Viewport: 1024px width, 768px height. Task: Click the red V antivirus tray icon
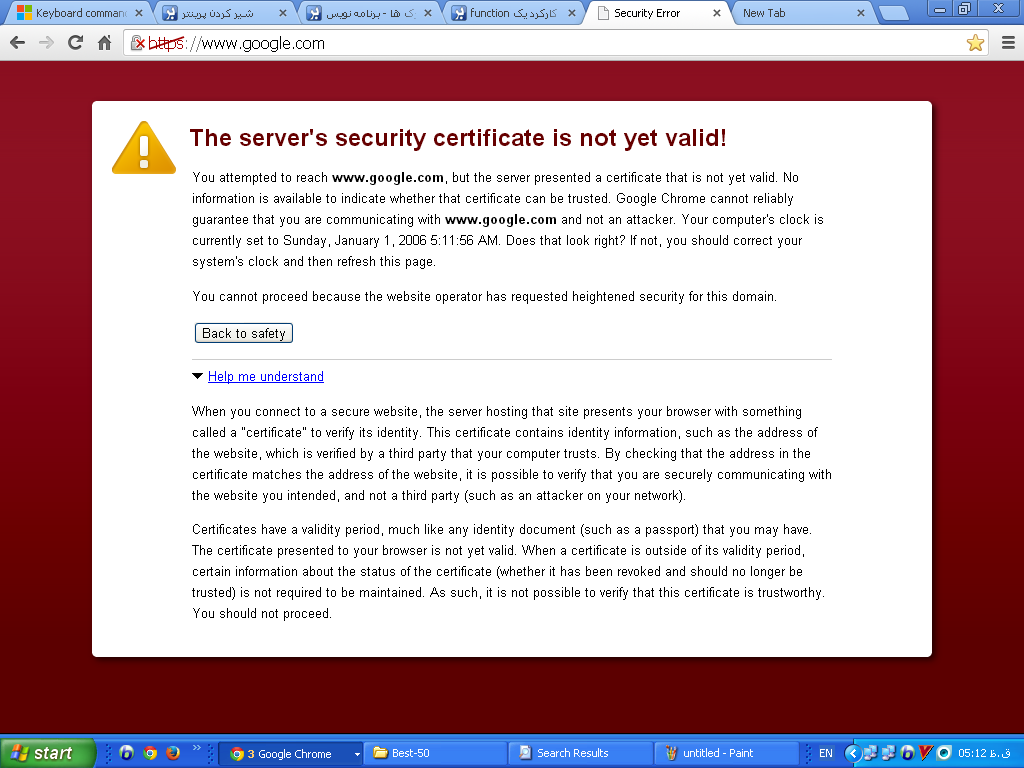[925, 753]
